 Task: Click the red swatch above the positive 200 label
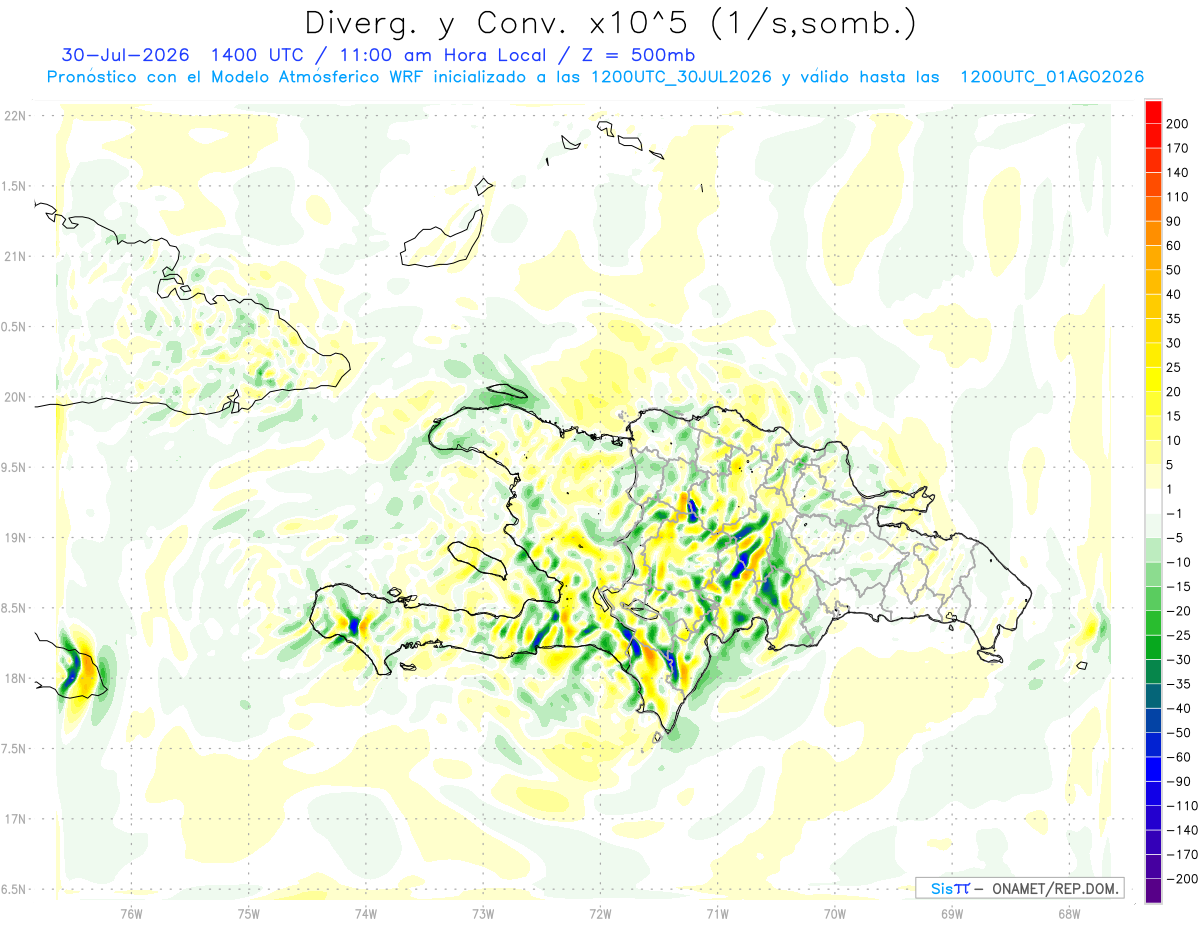(1153, 112)
